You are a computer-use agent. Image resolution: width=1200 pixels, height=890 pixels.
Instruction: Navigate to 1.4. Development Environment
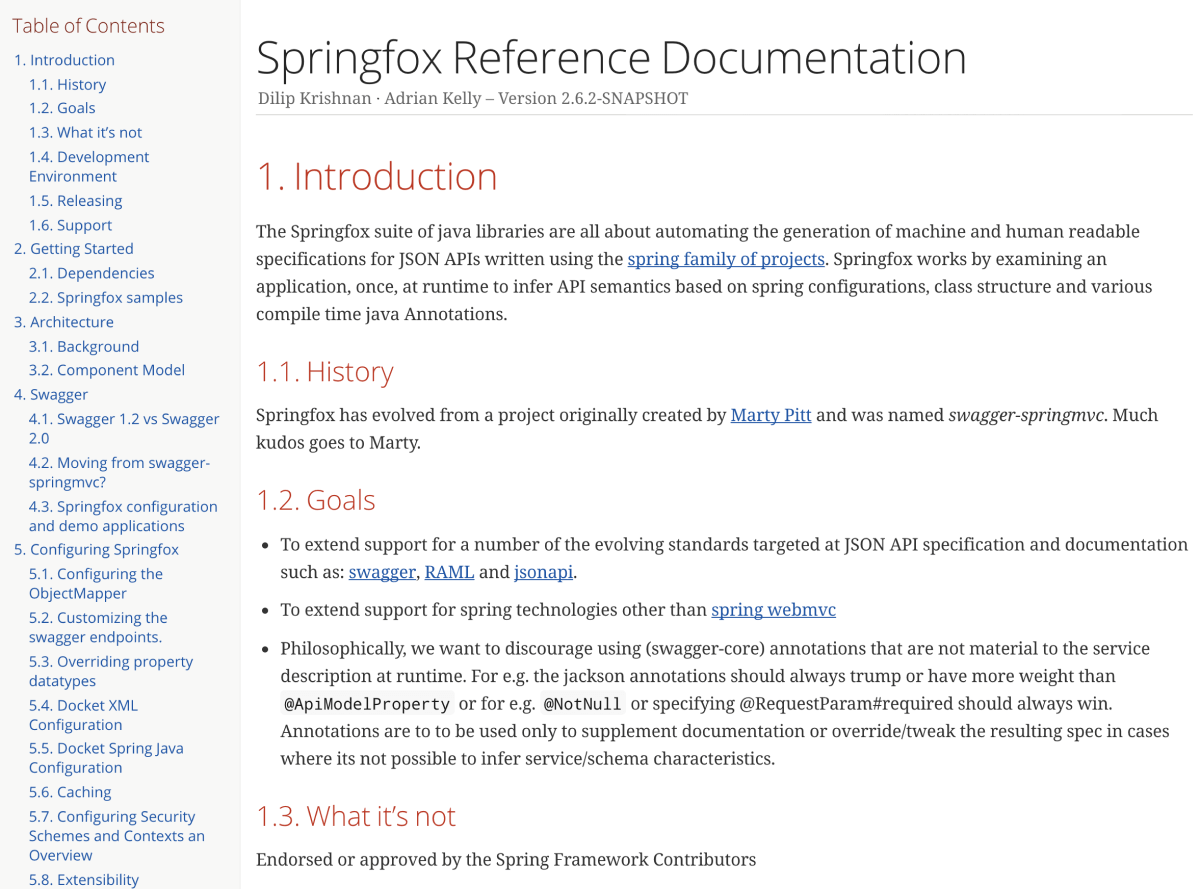pos(89,166)
